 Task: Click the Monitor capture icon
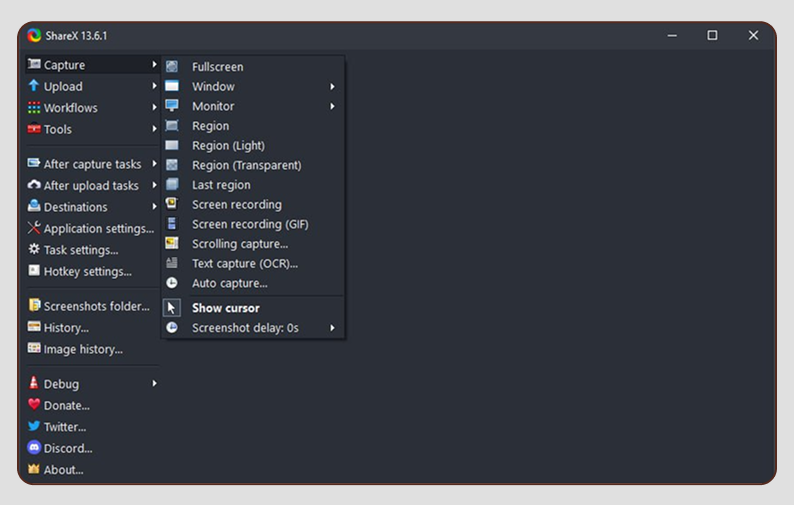(172, 105)
